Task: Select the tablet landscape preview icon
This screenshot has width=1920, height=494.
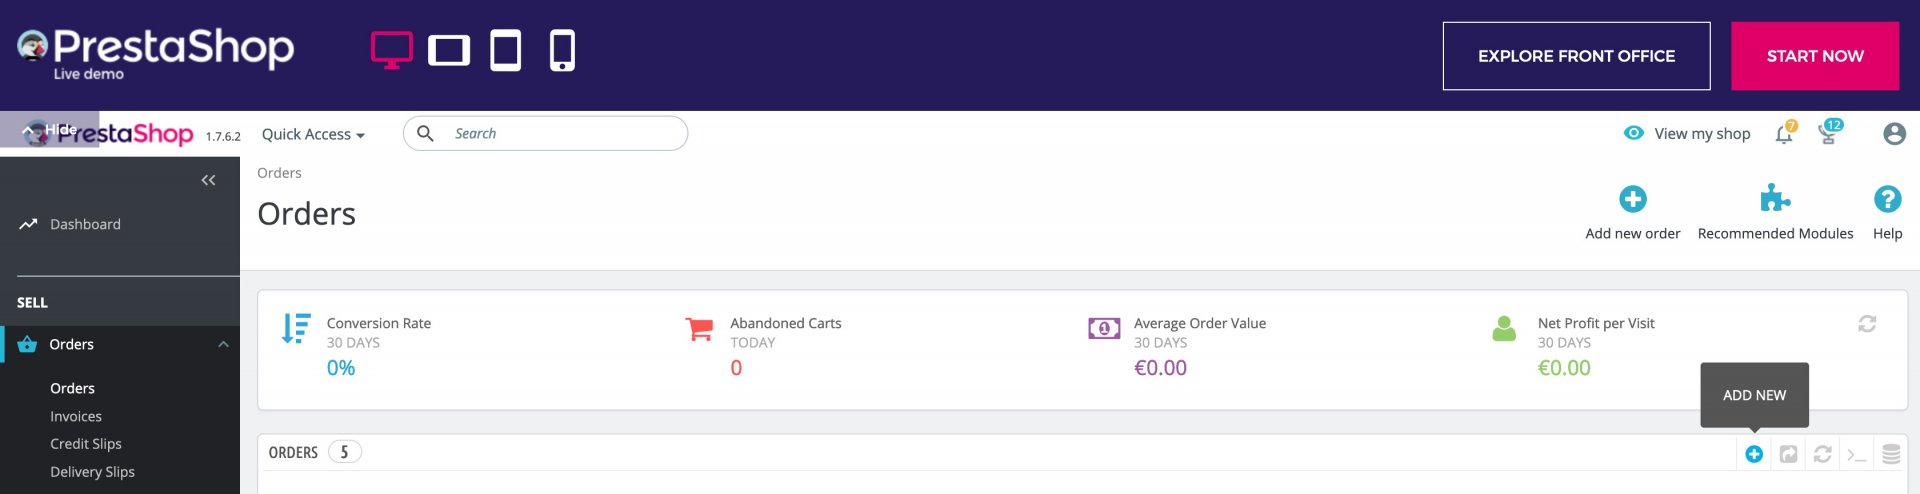Action: (449, 50)
